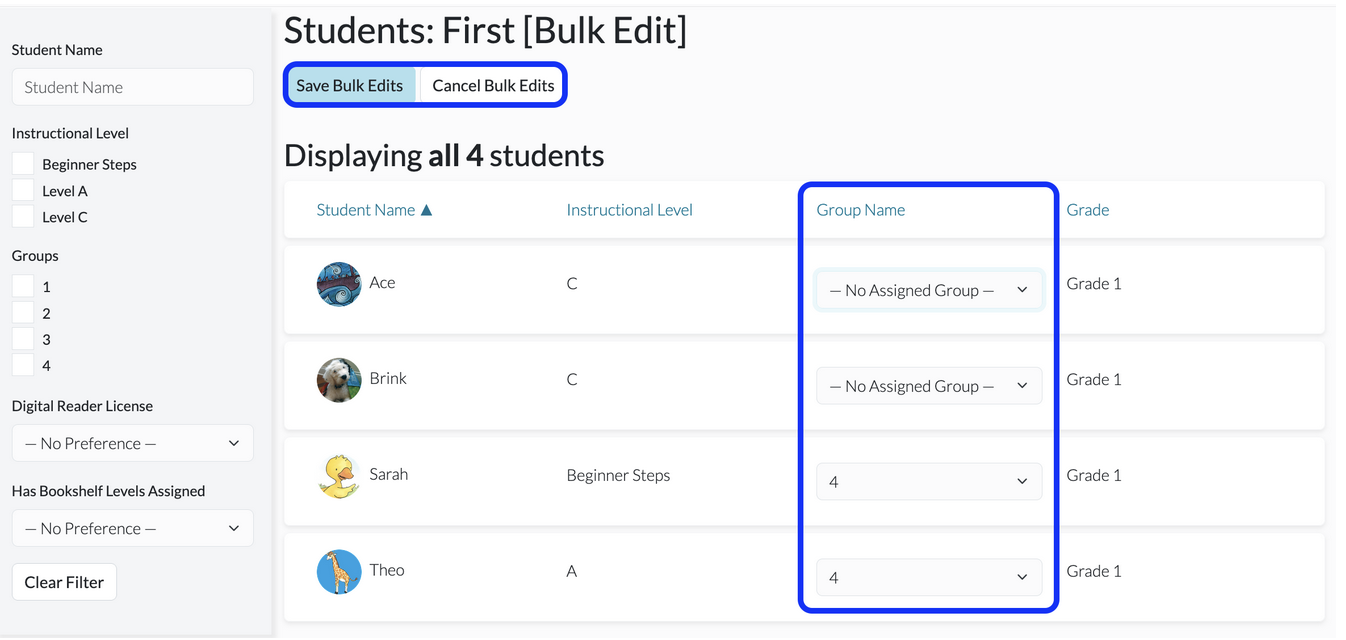Change Sarah's group dropdown from 4
This screenshot has height=640, width=1346.
tap(929, 482)
